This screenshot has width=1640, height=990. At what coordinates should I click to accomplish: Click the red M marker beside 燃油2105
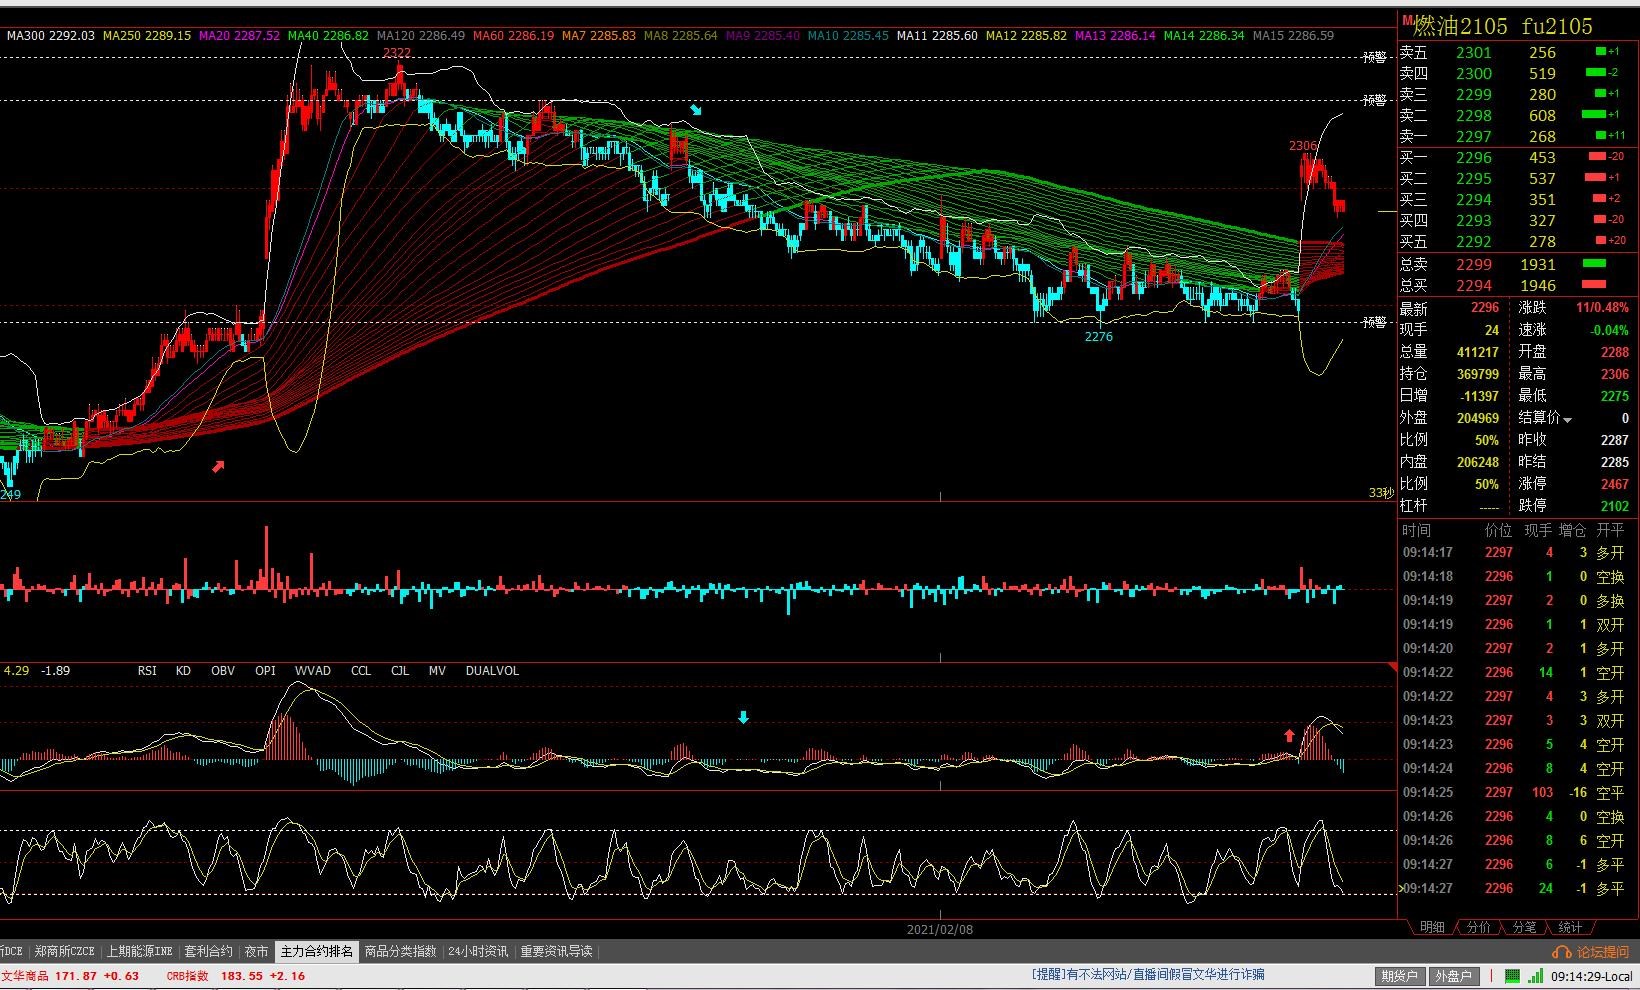[1407, 20]
